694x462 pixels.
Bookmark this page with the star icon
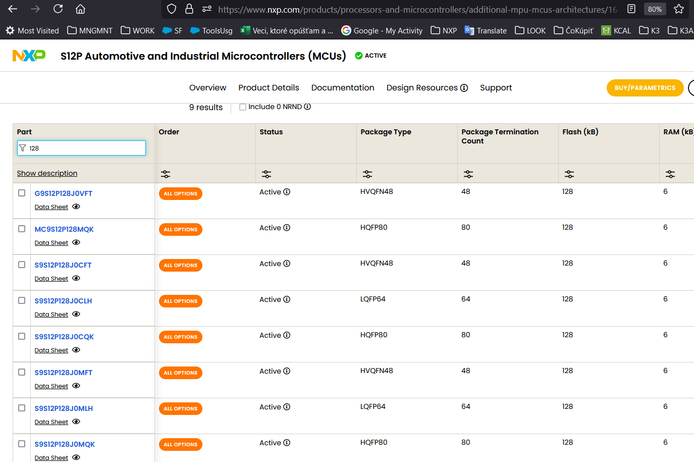point(679,9)
